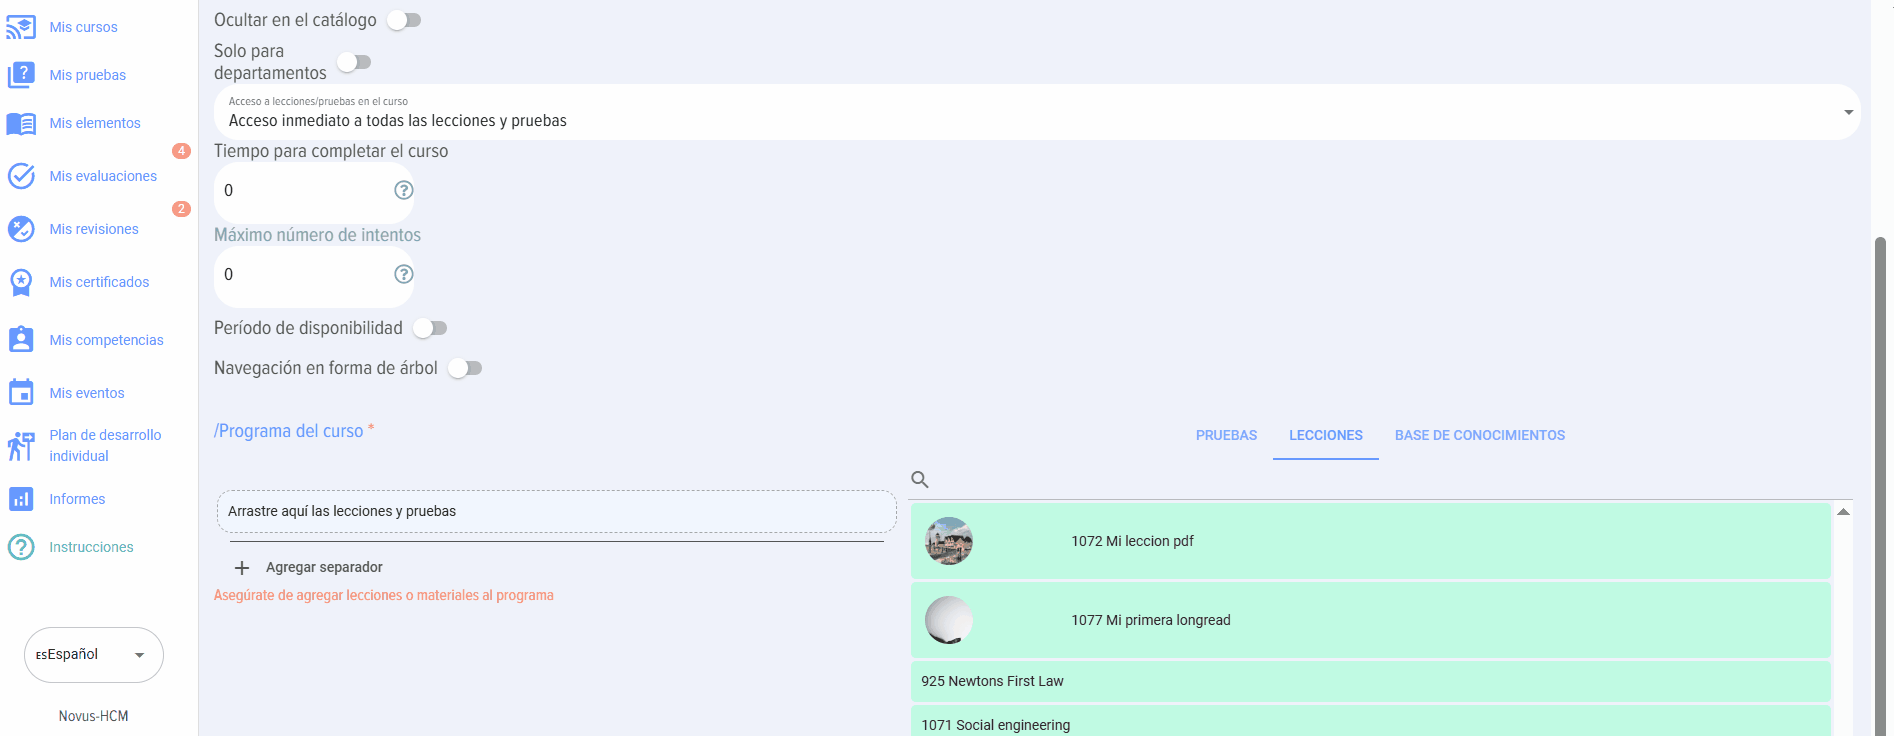
Task: Click the Informes chart icon
Action: pyautogui.click(x=21, y=499)
